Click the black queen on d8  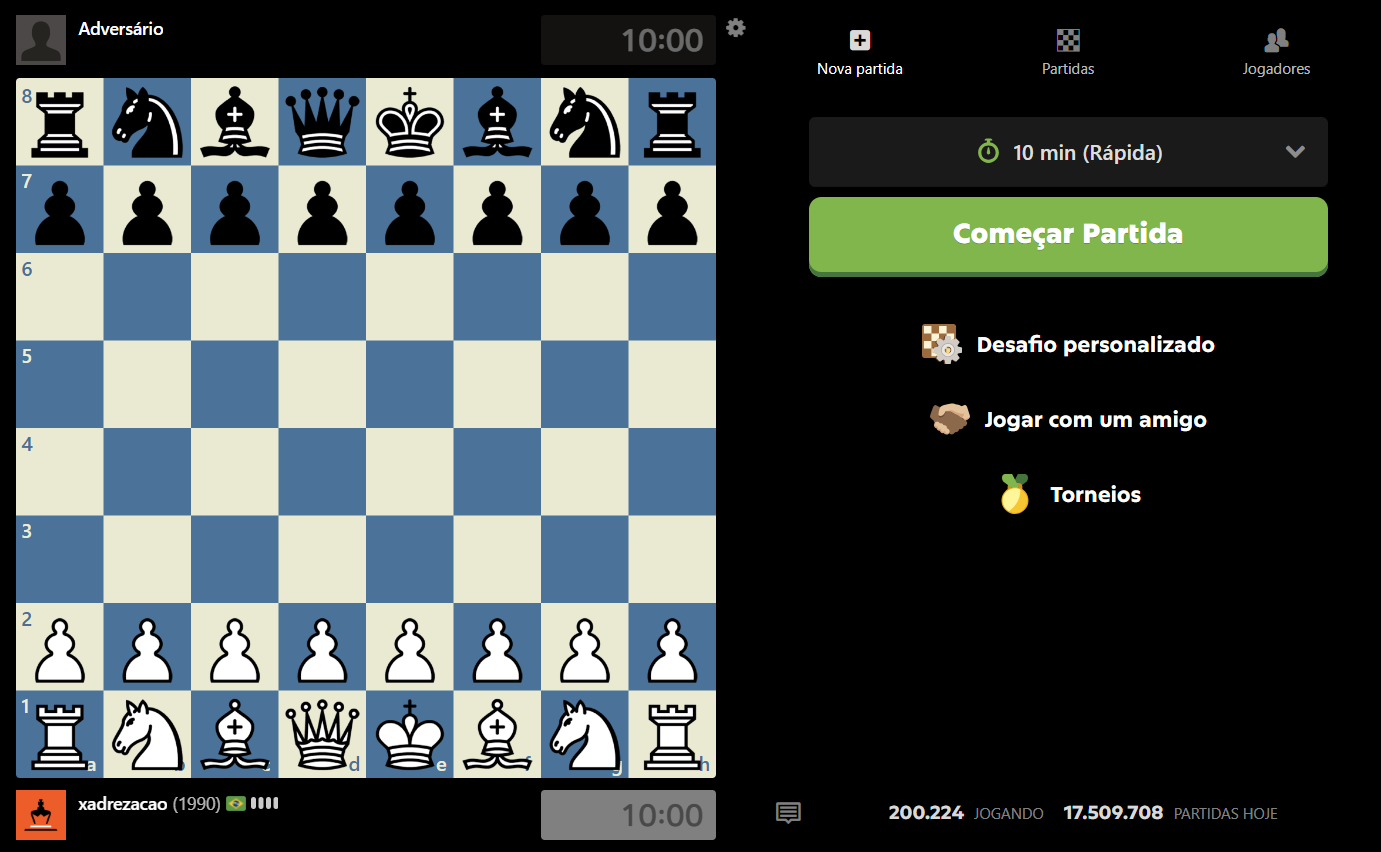(x=322, y=122)
